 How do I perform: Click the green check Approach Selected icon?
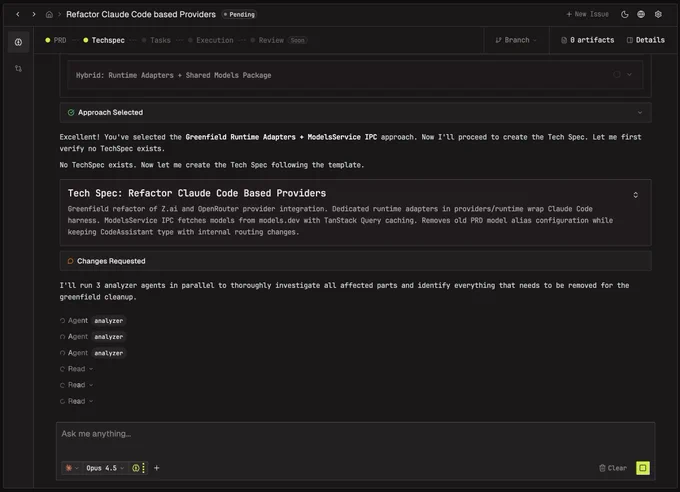coord(71,113)
